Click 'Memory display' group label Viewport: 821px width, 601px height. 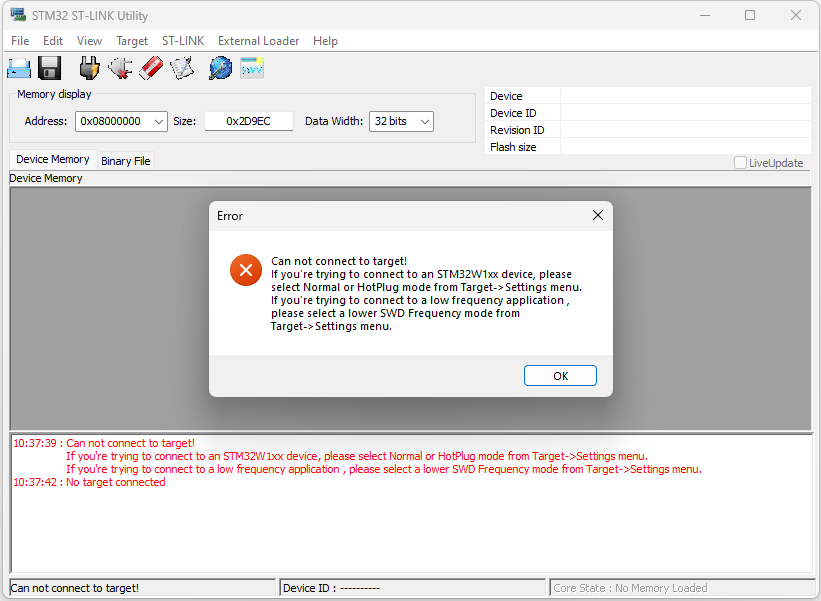pyautogui.click(x=54, y=94)
